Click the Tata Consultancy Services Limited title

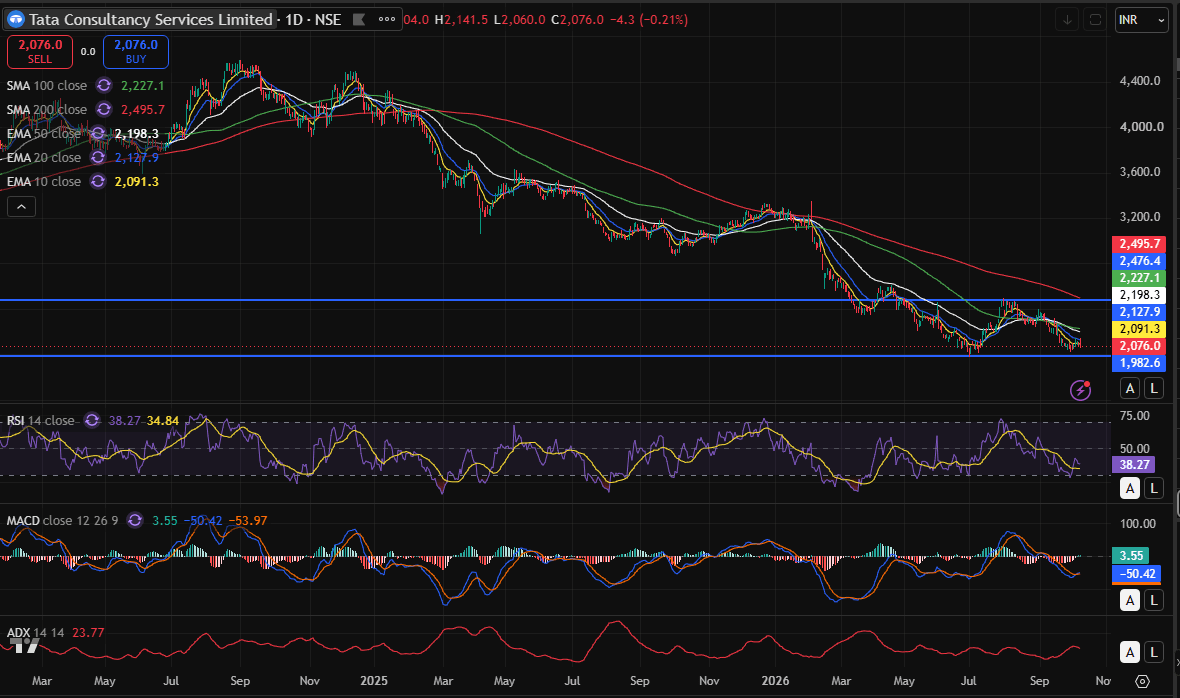151,20
